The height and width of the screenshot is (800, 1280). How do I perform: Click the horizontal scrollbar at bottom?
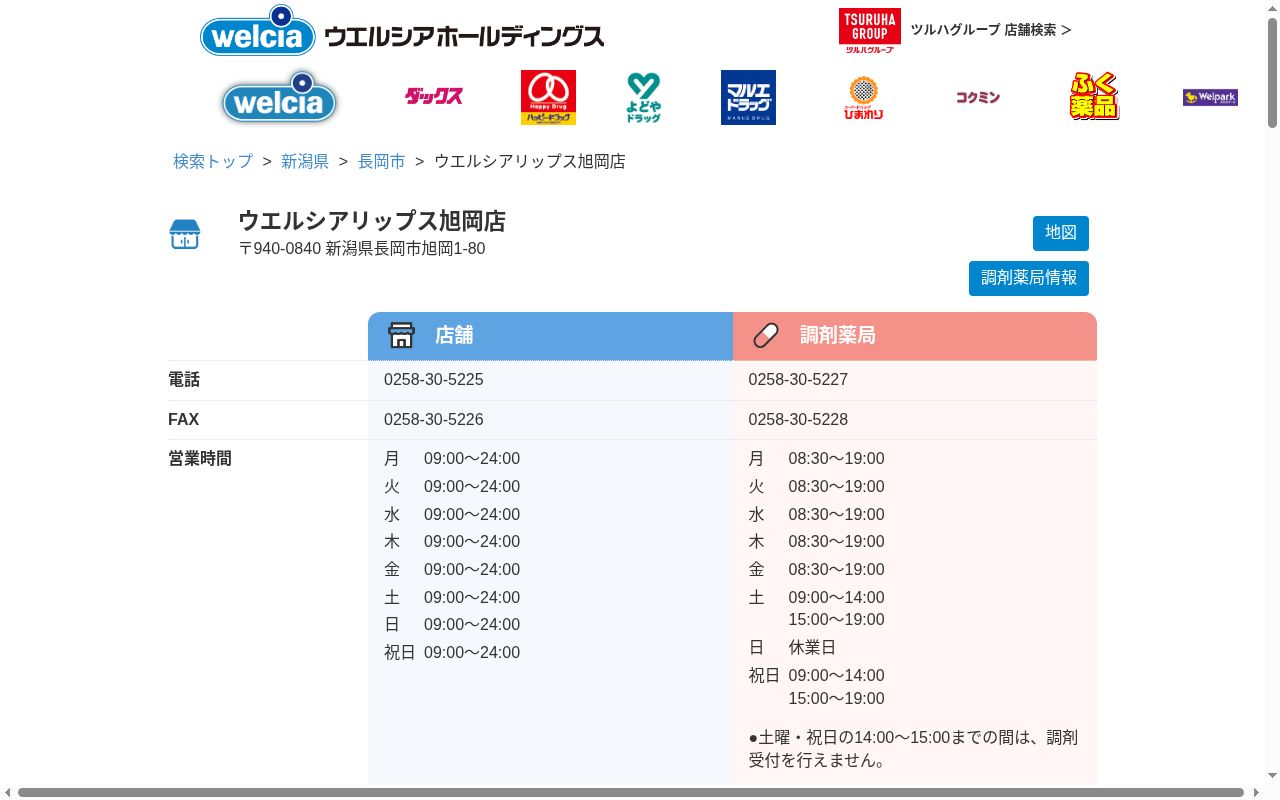(631, 792)
